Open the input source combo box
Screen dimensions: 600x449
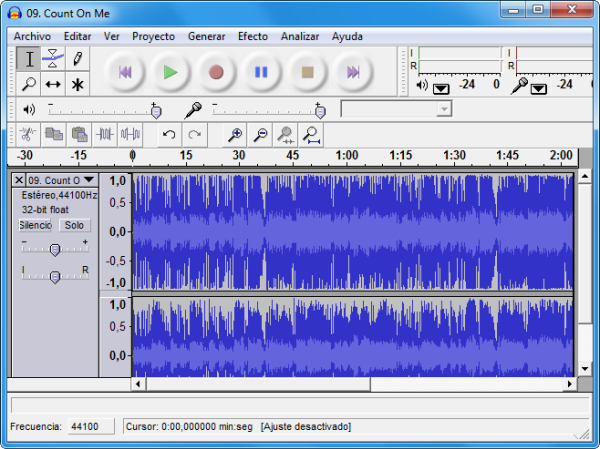[x=396, y=109]
